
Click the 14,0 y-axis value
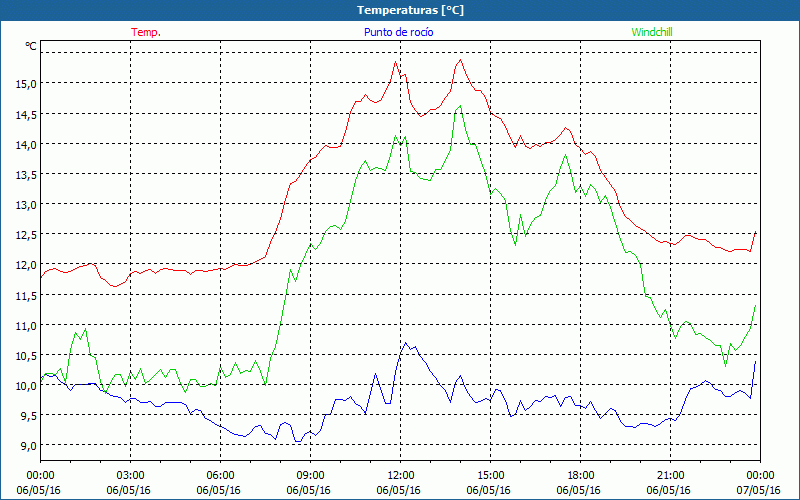pos(27,144)
